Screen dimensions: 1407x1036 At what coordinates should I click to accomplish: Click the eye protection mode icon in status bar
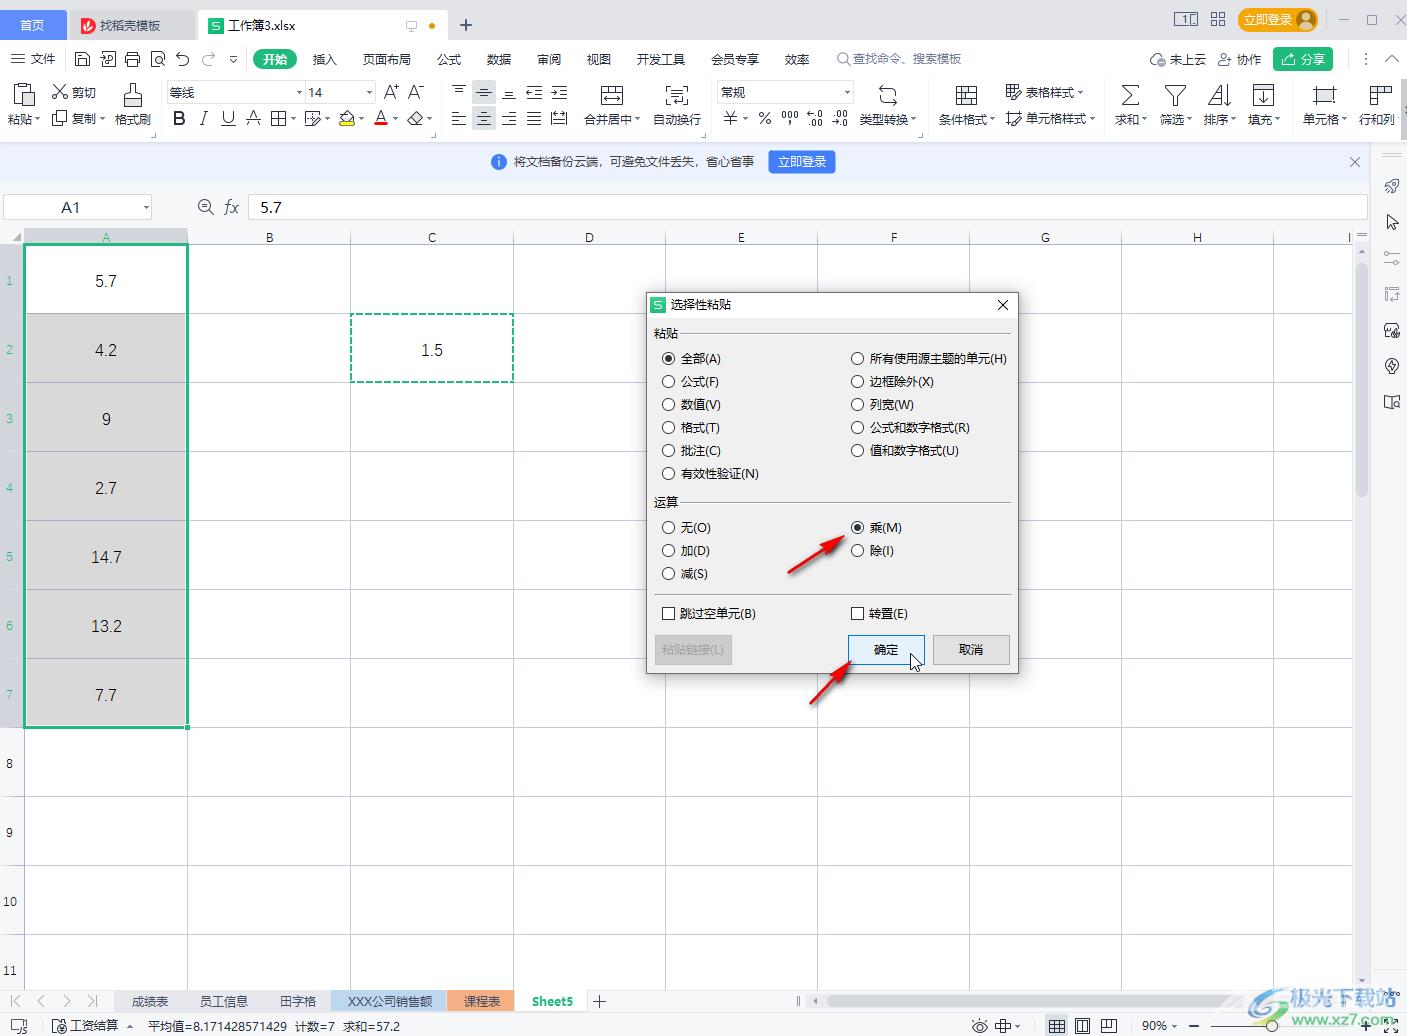click(979, 1026)
